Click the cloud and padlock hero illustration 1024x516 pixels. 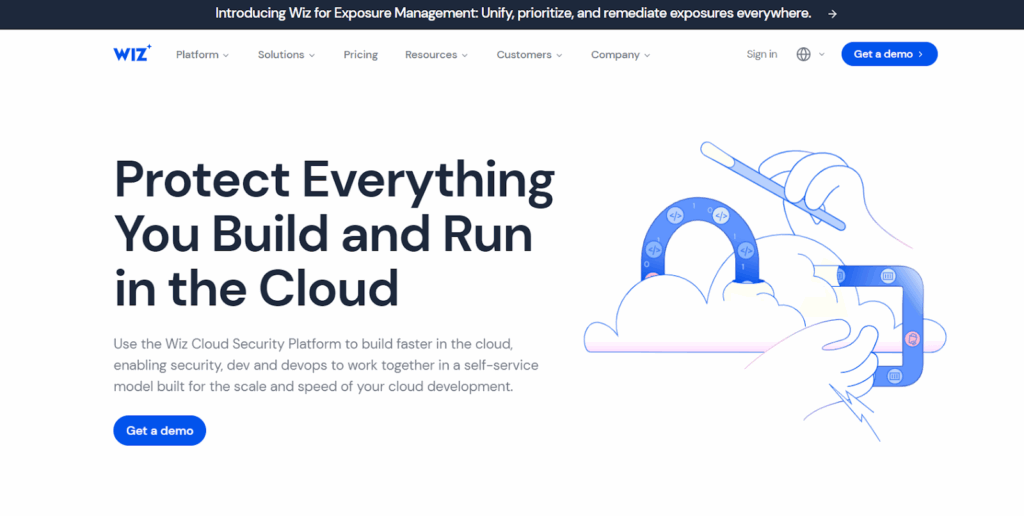click(x=765, y=291)
